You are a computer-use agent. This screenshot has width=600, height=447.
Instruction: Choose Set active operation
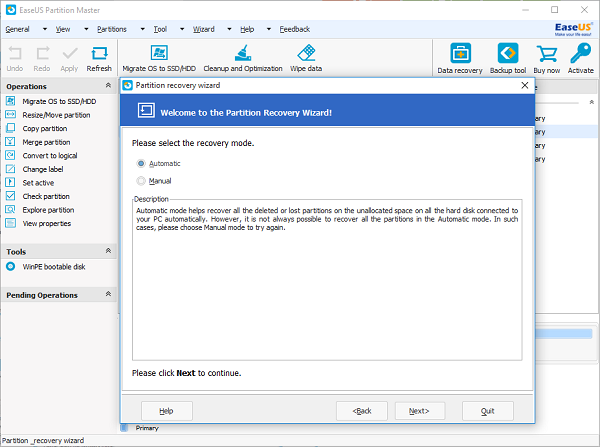(x=38, y=183)
